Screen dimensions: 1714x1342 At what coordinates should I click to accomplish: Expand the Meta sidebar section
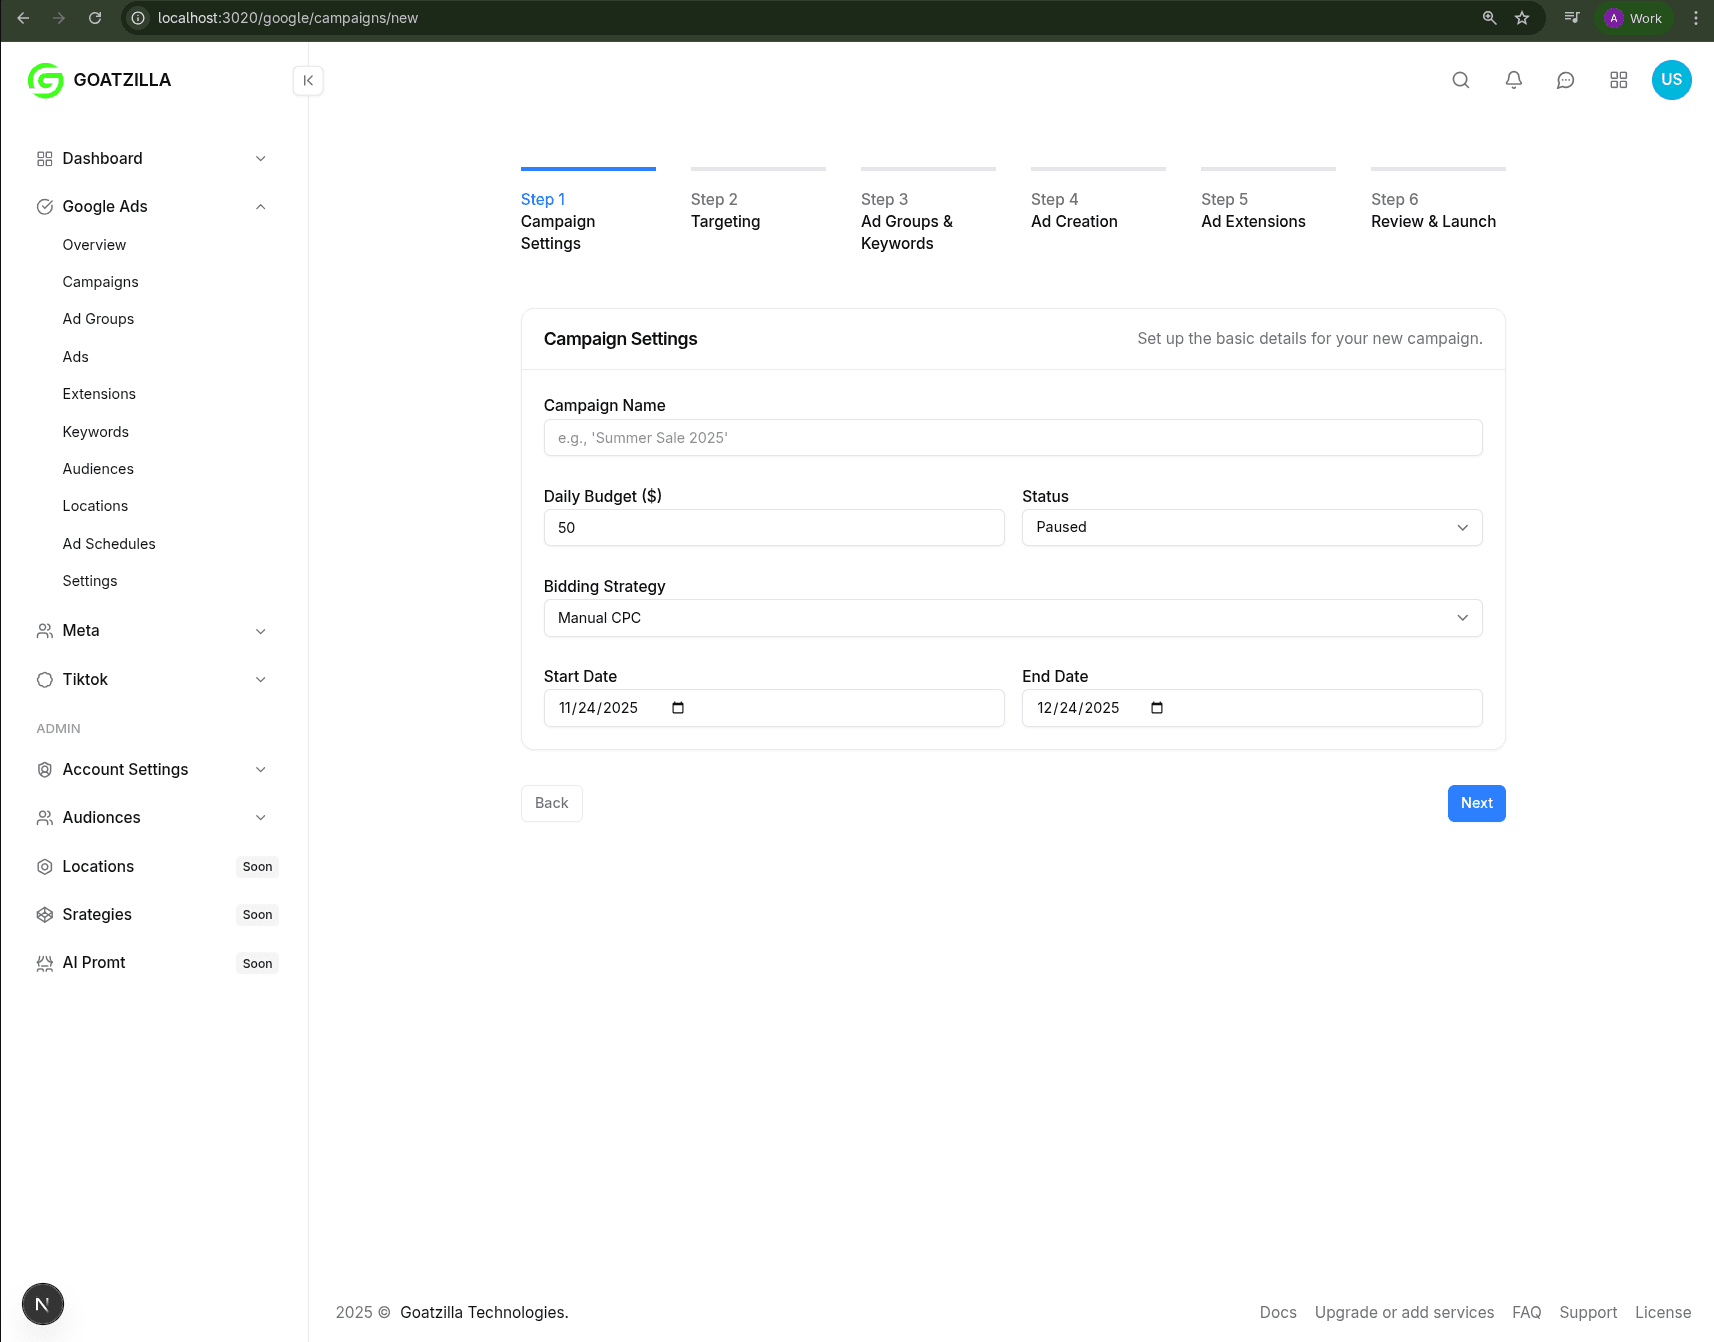(260, 631)
